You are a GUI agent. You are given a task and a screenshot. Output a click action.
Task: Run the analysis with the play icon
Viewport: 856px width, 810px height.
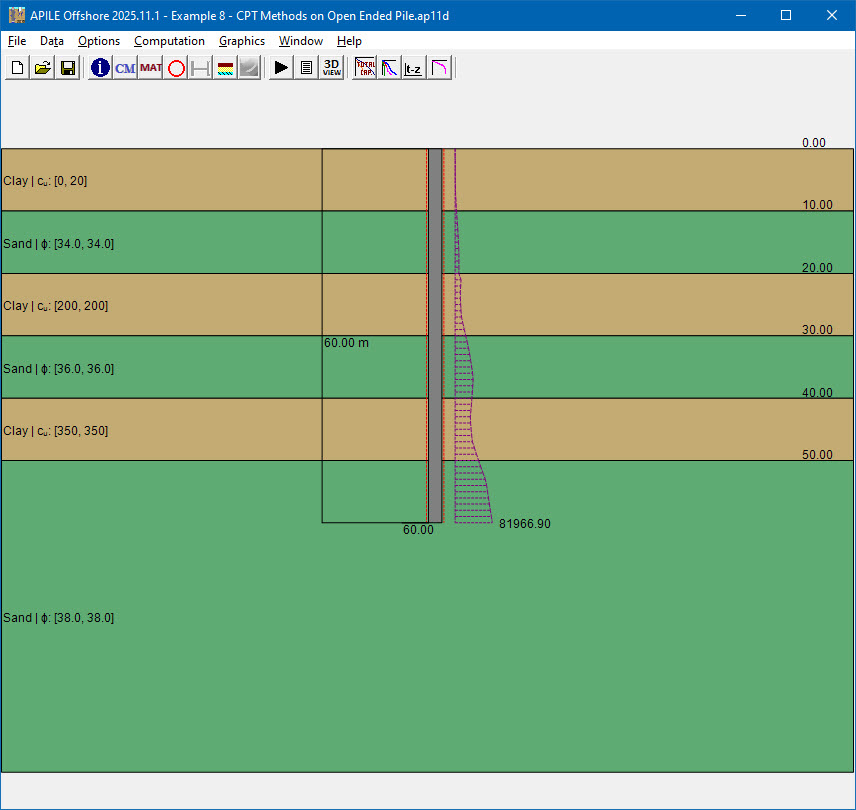(x=281, y=68)
